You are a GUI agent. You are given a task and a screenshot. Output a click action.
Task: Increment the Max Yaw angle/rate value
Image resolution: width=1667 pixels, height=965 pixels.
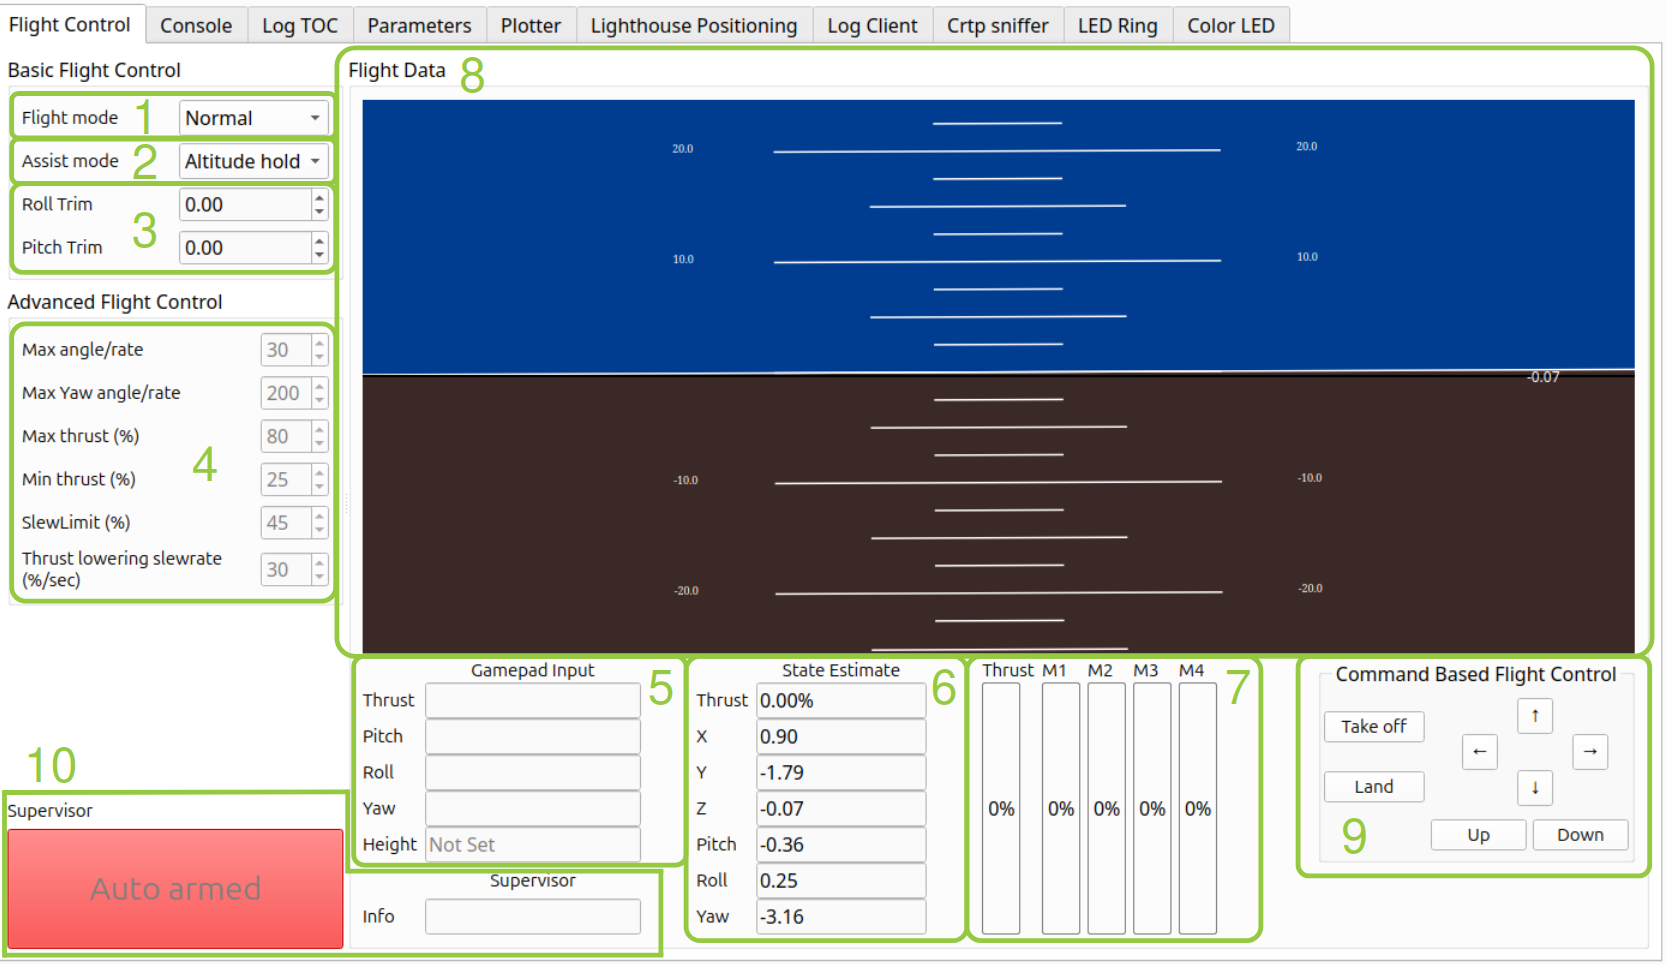coord(319,387)
